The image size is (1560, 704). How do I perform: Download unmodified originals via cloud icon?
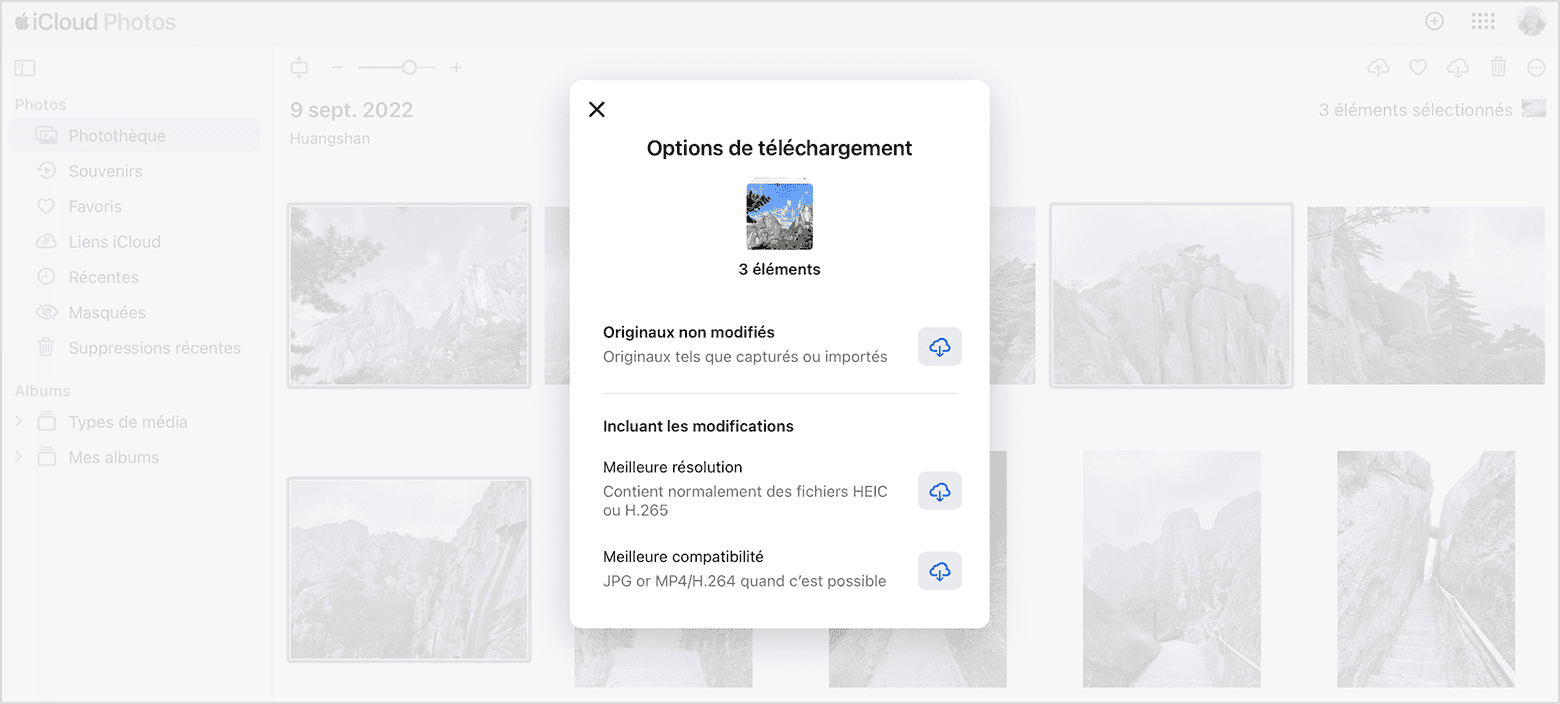tap(940, 347)
